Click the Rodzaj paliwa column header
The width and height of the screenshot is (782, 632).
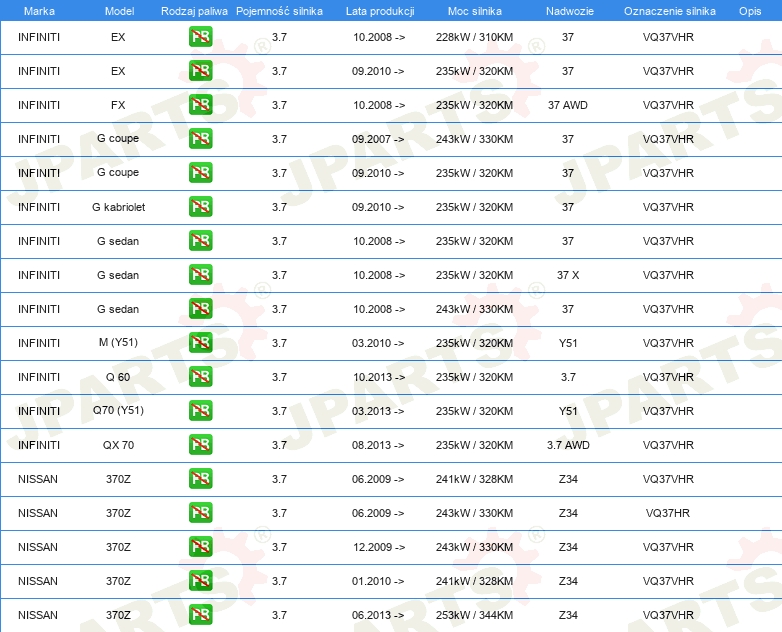pos(194,11)
